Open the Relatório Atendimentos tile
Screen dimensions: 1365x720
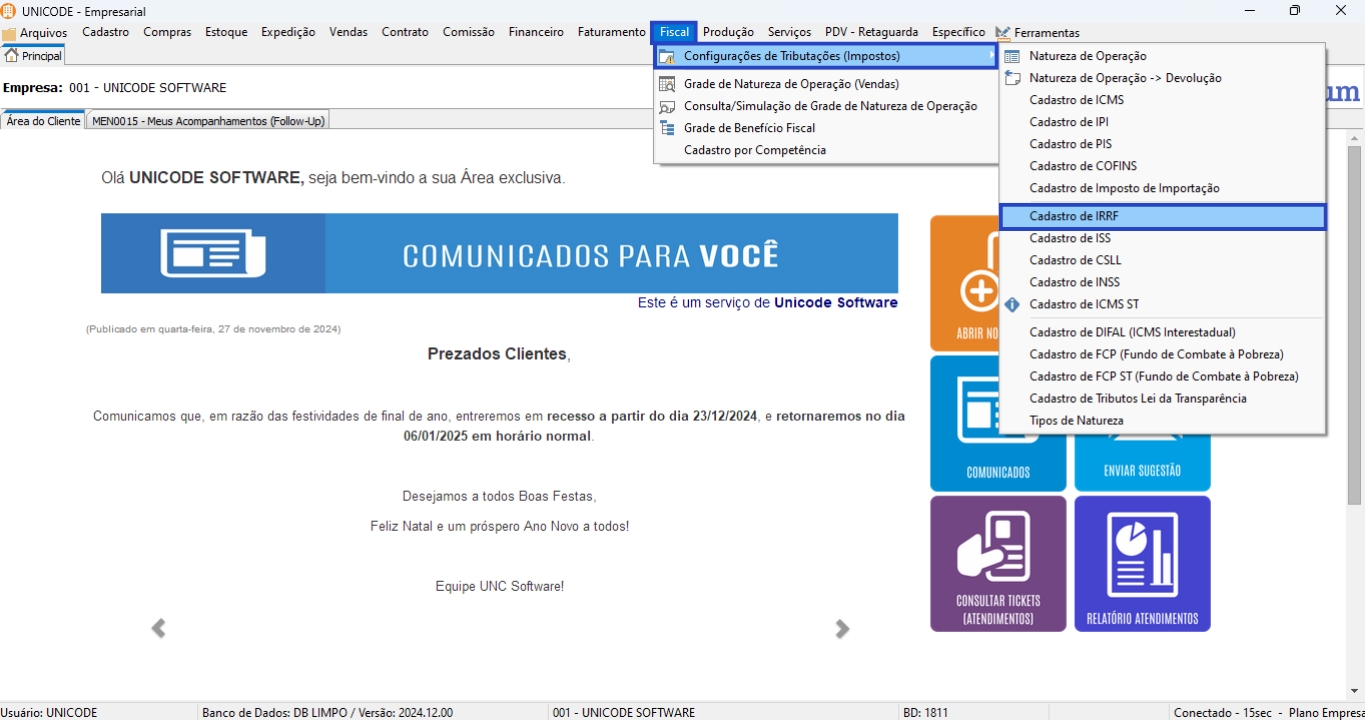(x=1142, y=564)
